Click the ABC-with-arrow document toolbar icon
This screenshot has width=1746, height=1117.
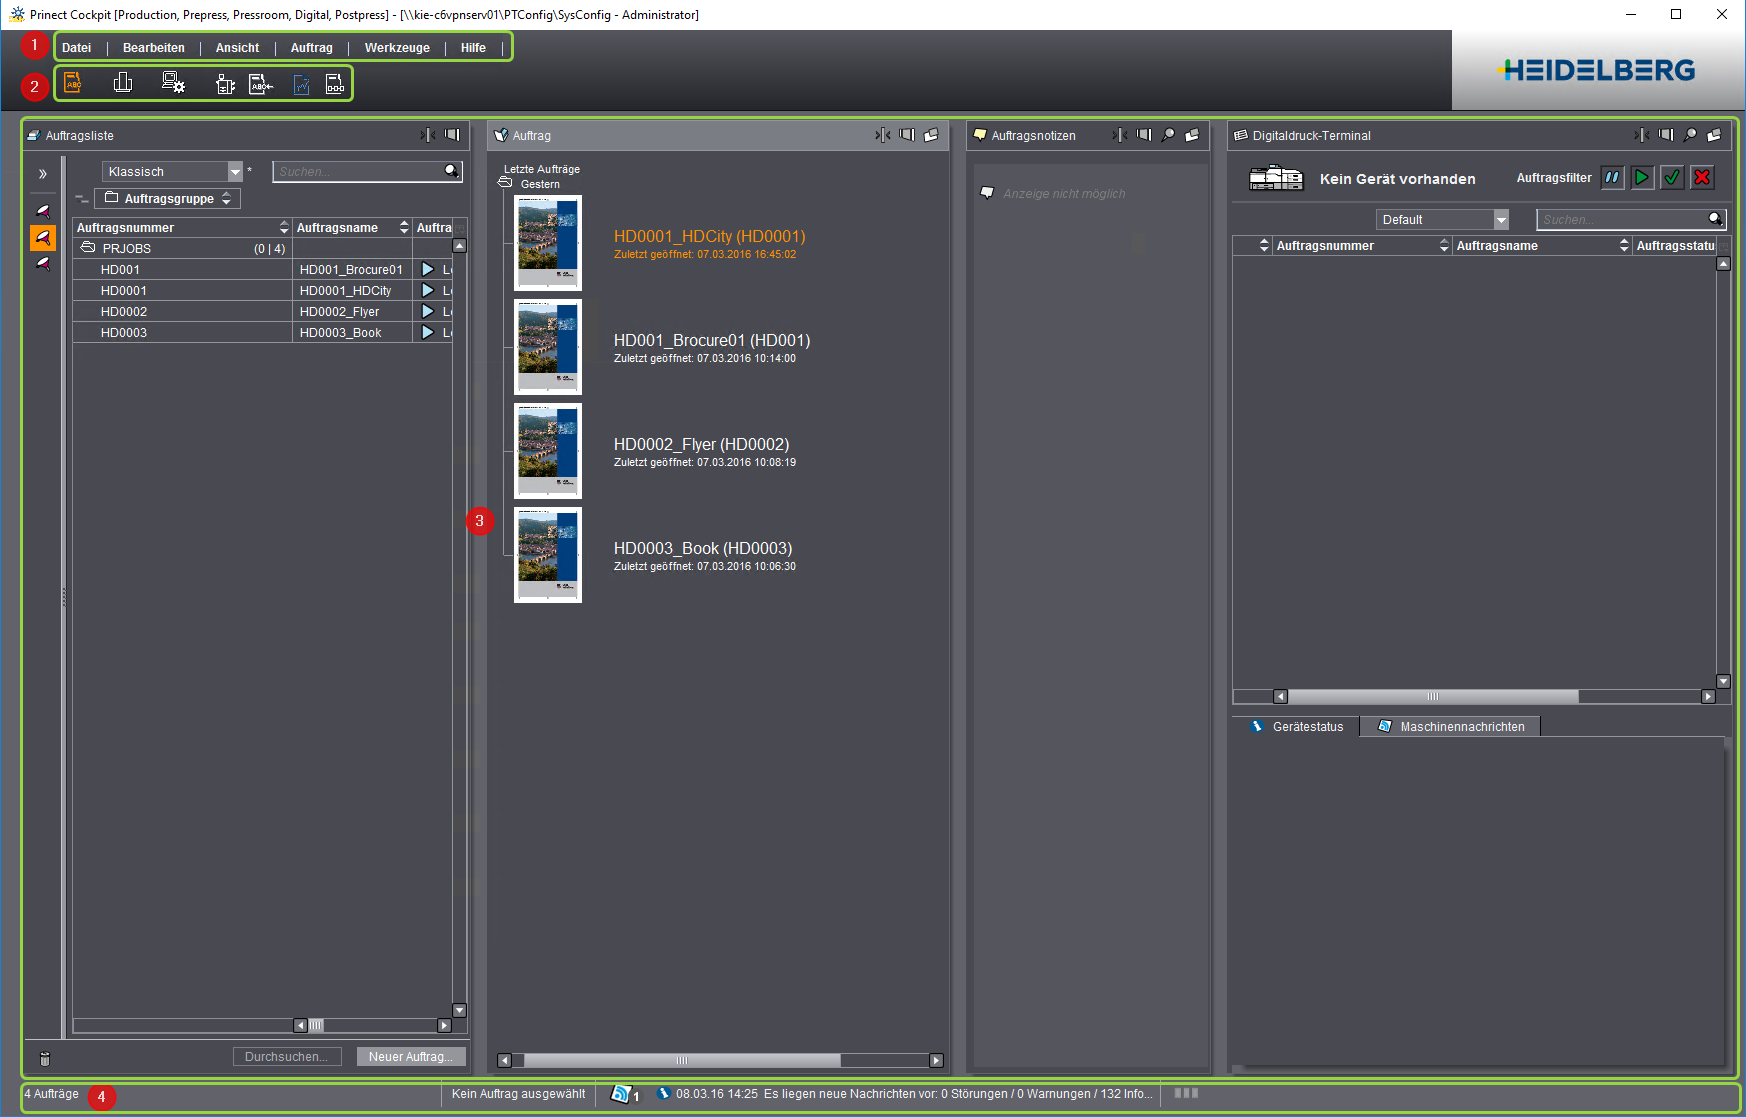click(x=261, y=85)
